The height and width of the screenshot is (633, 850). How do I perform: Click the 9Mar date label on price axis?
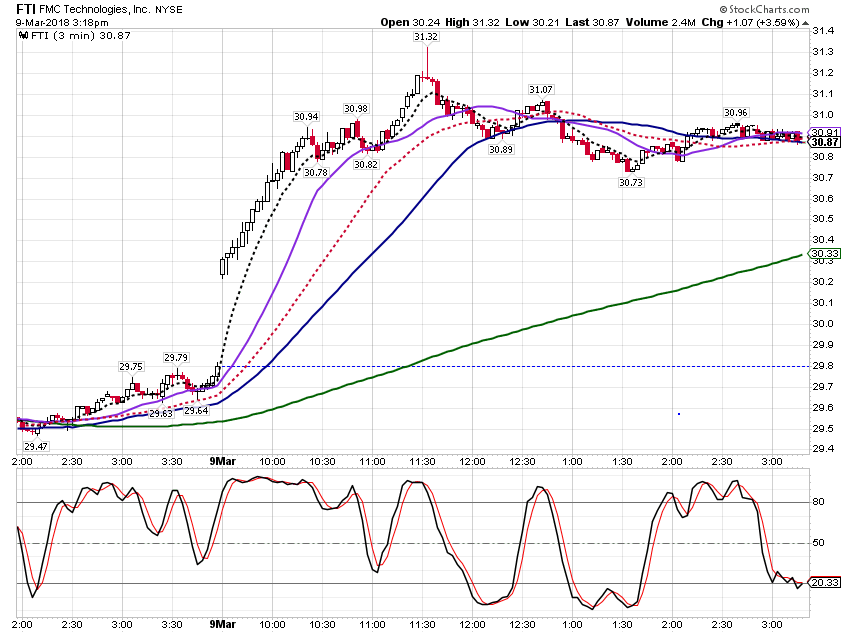223,461
